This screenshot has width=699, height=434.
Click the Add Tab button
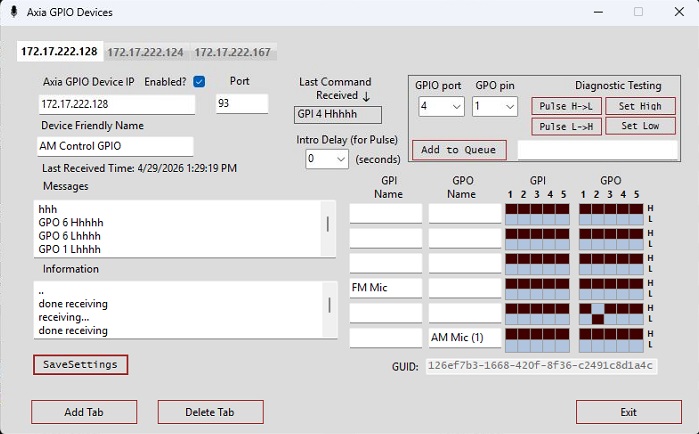tap(84, 412)
